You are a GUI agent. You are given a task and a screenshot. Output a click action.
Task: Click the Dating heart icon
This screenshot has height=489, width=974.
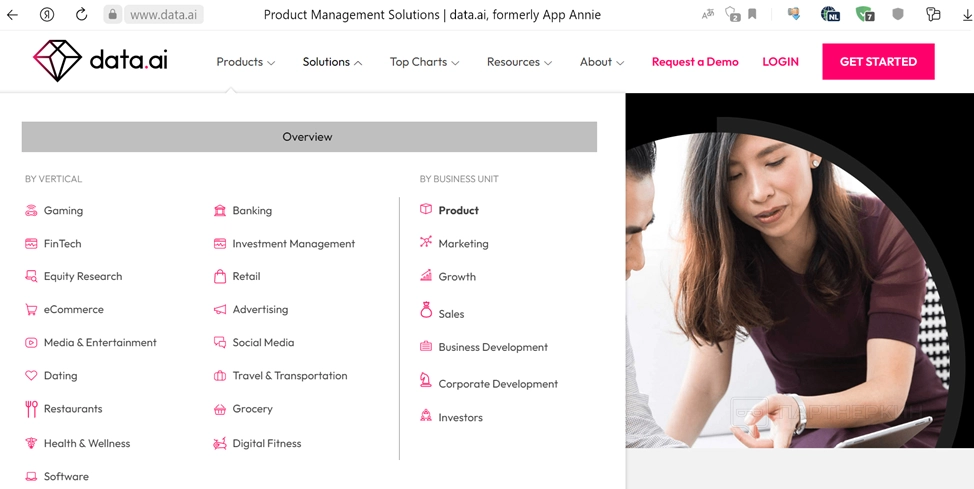pyautogui.click(x=31, y=375)
